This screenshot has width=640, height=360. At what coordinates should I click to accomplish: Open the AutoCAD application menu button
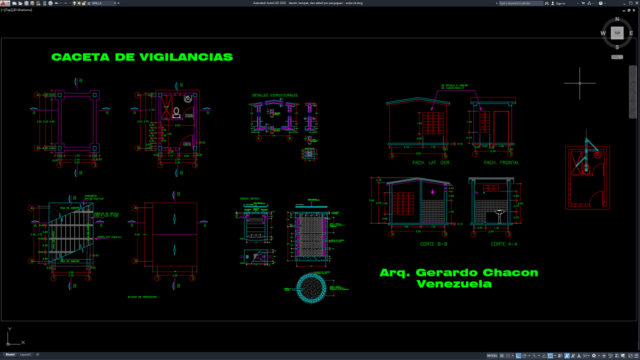[4, 3]
